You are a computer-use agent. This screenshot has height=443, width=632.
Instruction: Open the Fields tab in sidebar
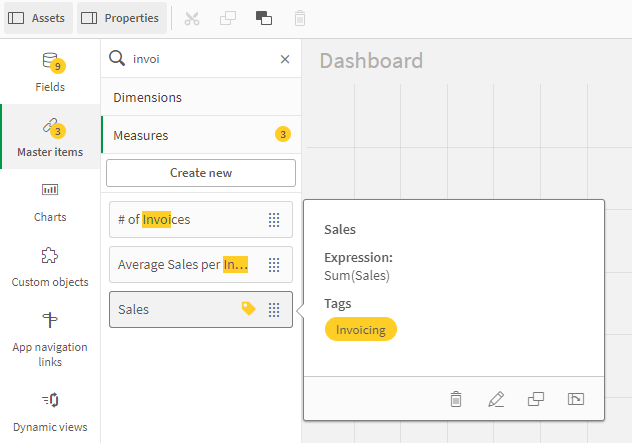click(50, 72)
